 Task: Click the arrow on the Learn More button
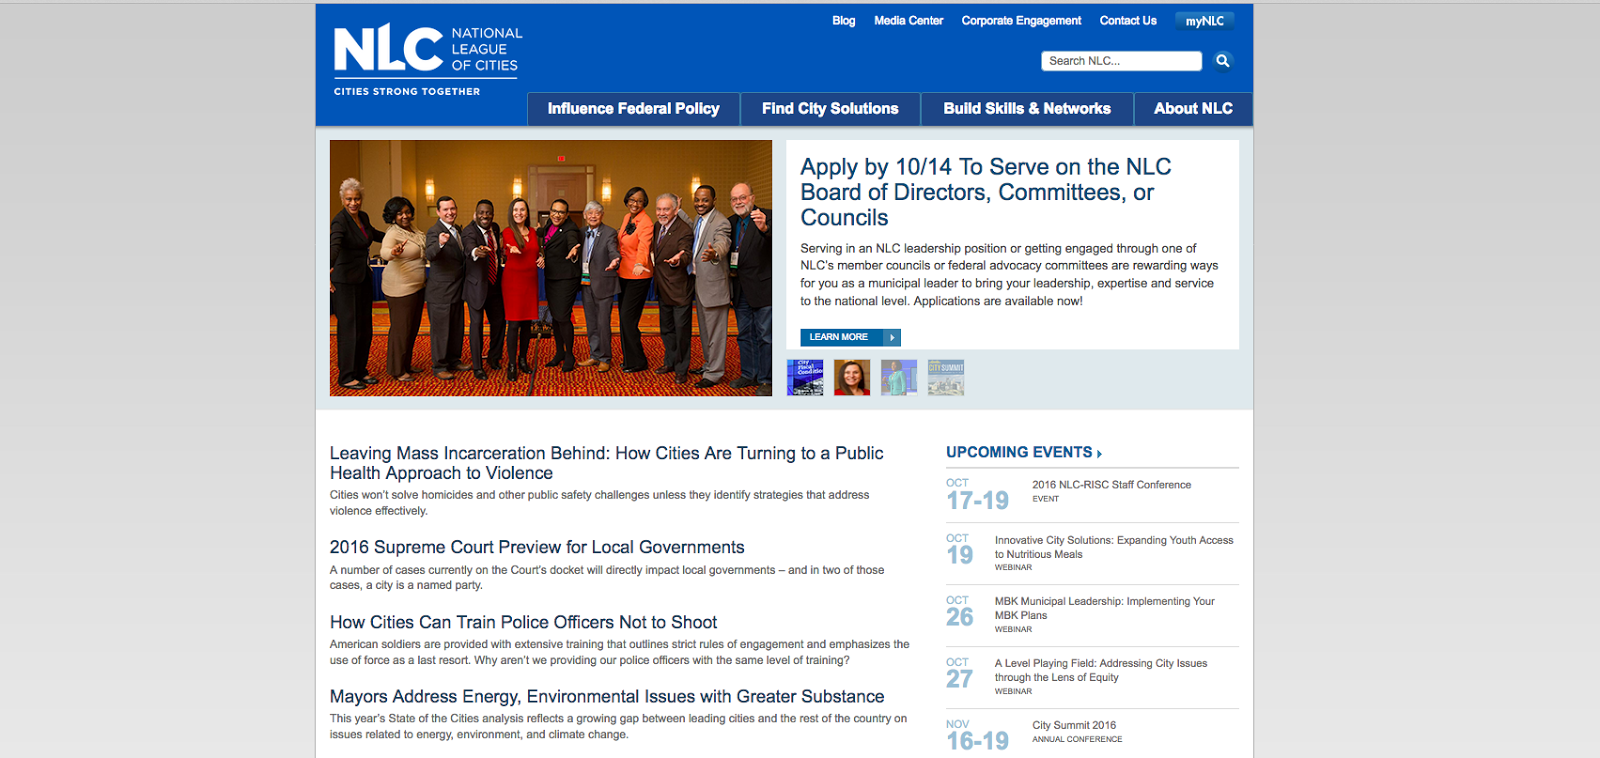point(891,338)
